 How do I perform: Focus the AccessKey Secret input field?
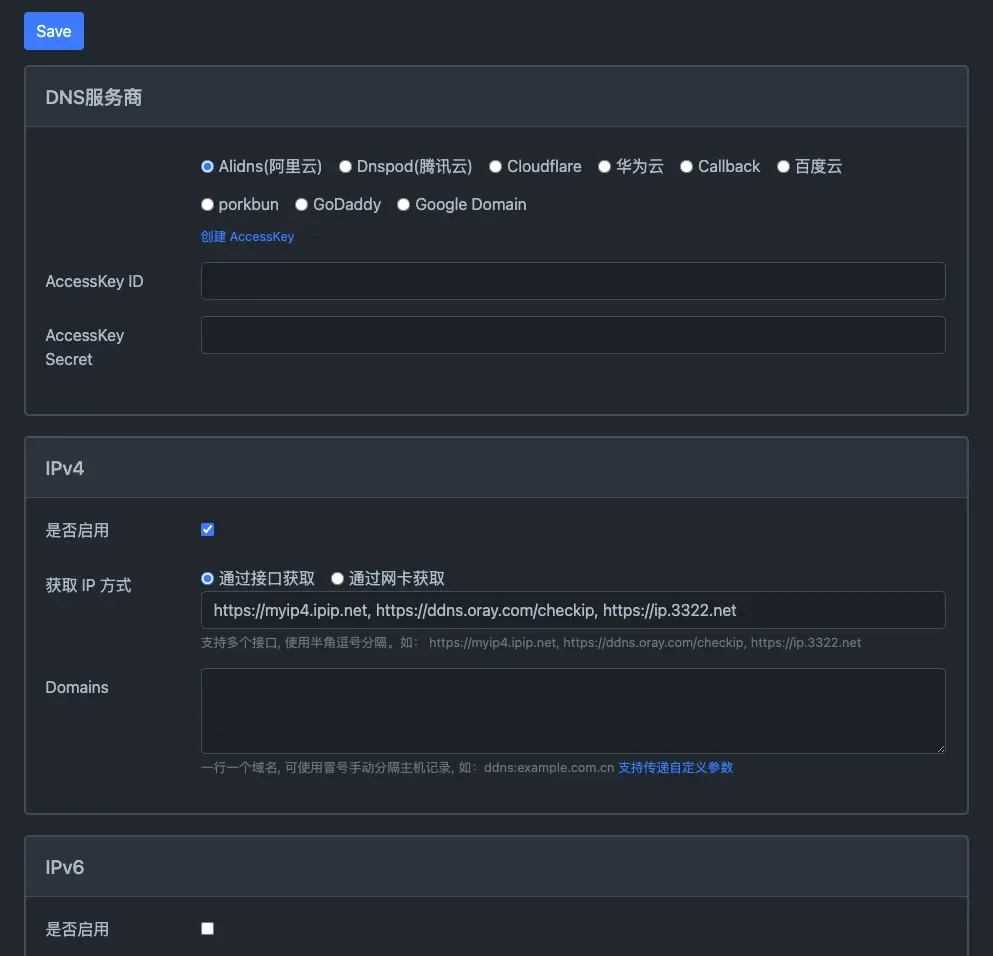click(x=573, y=335)
